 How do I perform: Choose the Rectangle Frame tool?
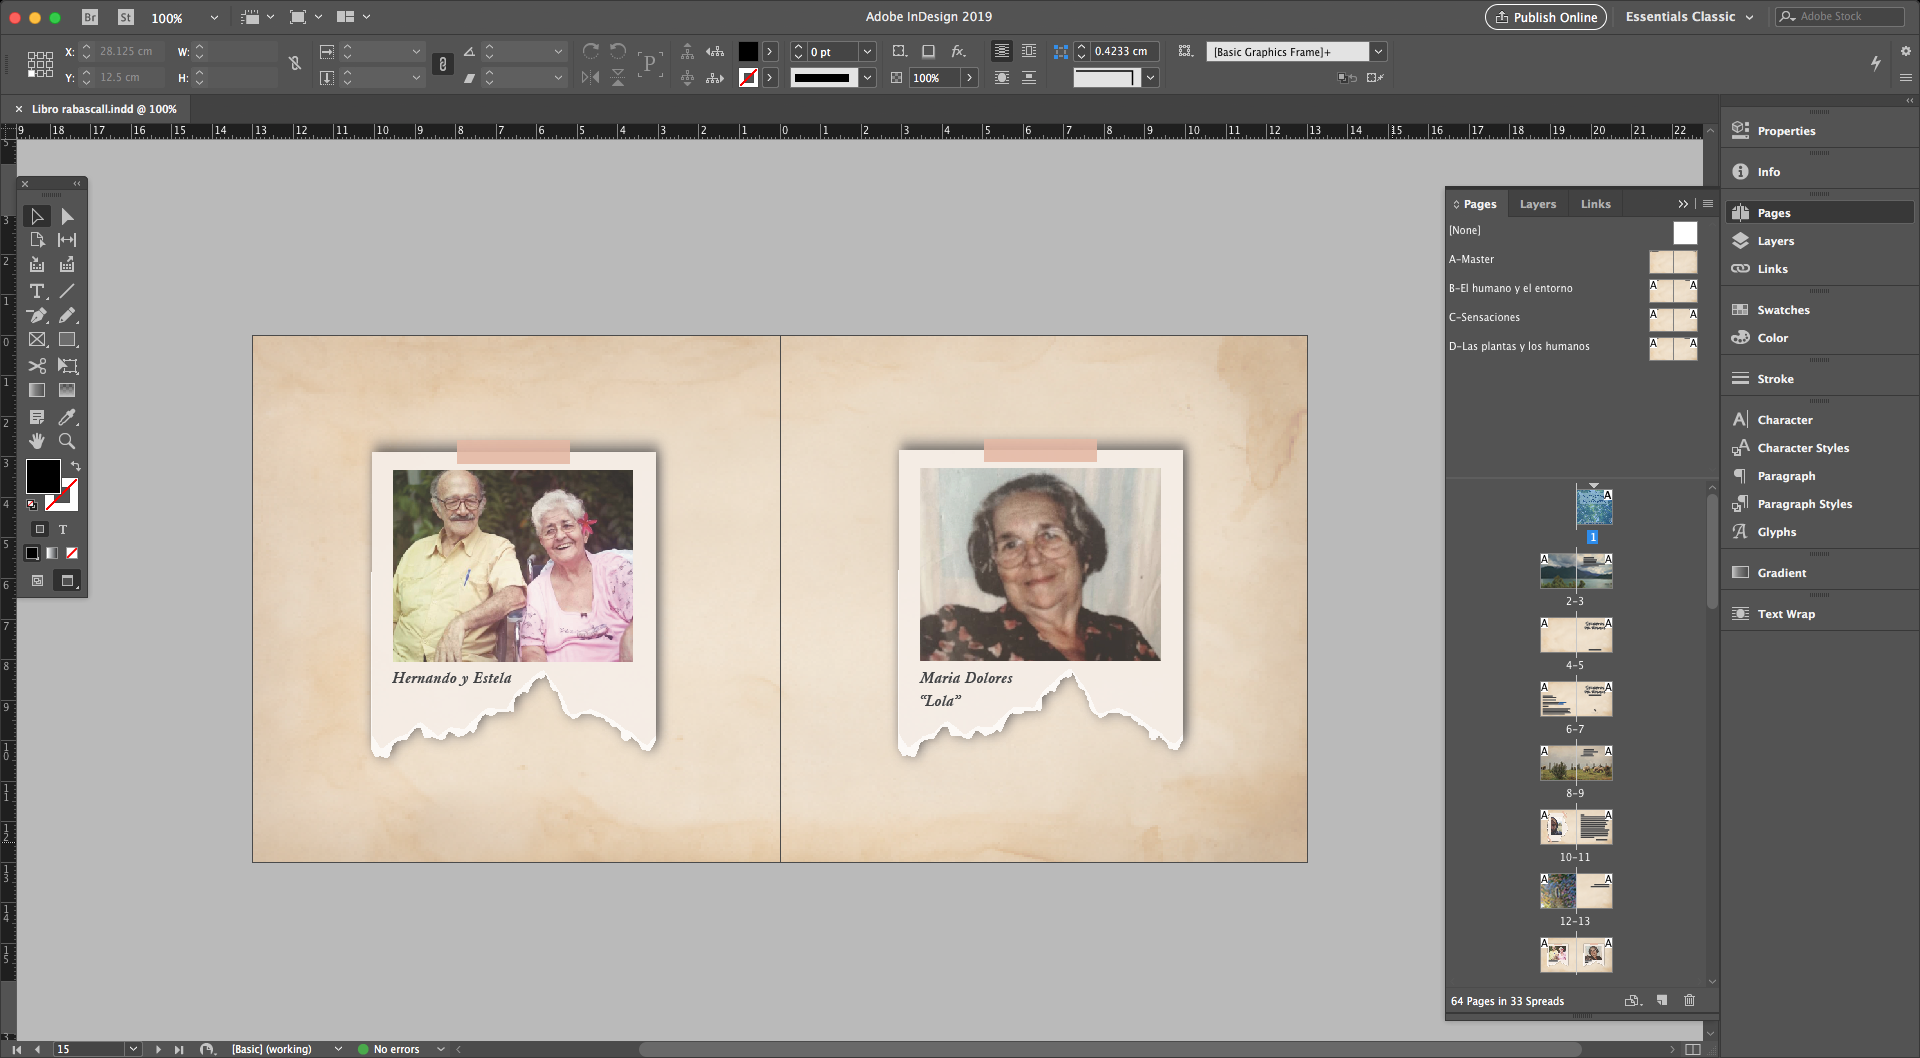37,340
